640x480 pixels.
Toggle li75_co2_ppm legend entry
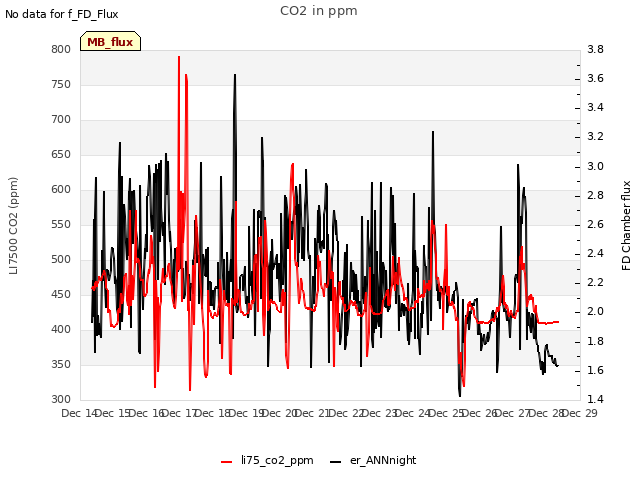tap(267, 460)
